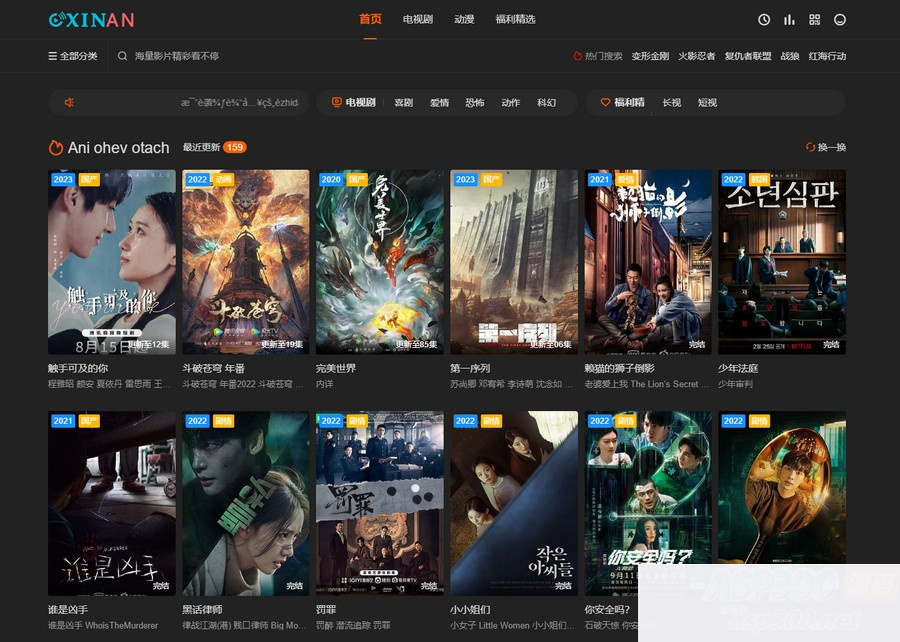900x642 pixels.
Task: Click the rankings bar chart icon
Action: pyautogui.click(x=788, y=19)
